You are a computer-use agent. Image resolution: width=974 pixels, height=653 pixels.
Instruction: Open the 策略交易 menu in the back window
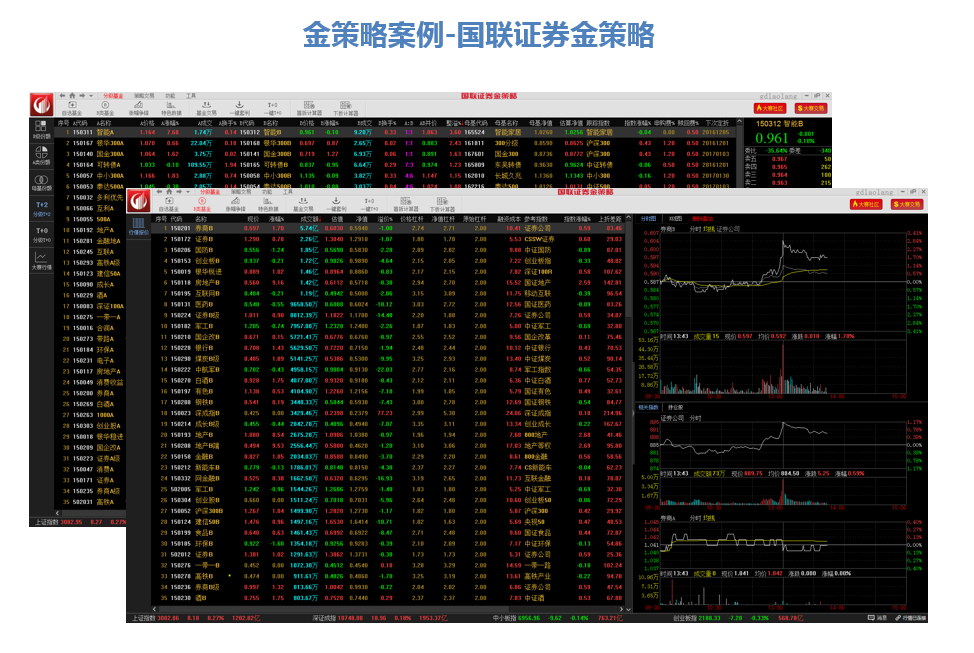pos(144,96)
